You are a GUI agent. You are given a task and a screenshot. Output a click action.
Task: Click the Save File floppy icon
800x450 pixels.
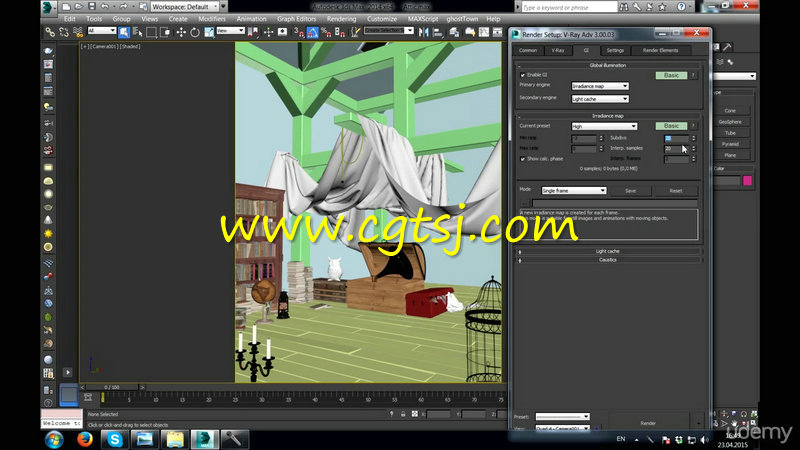click(x=92, y=7)
